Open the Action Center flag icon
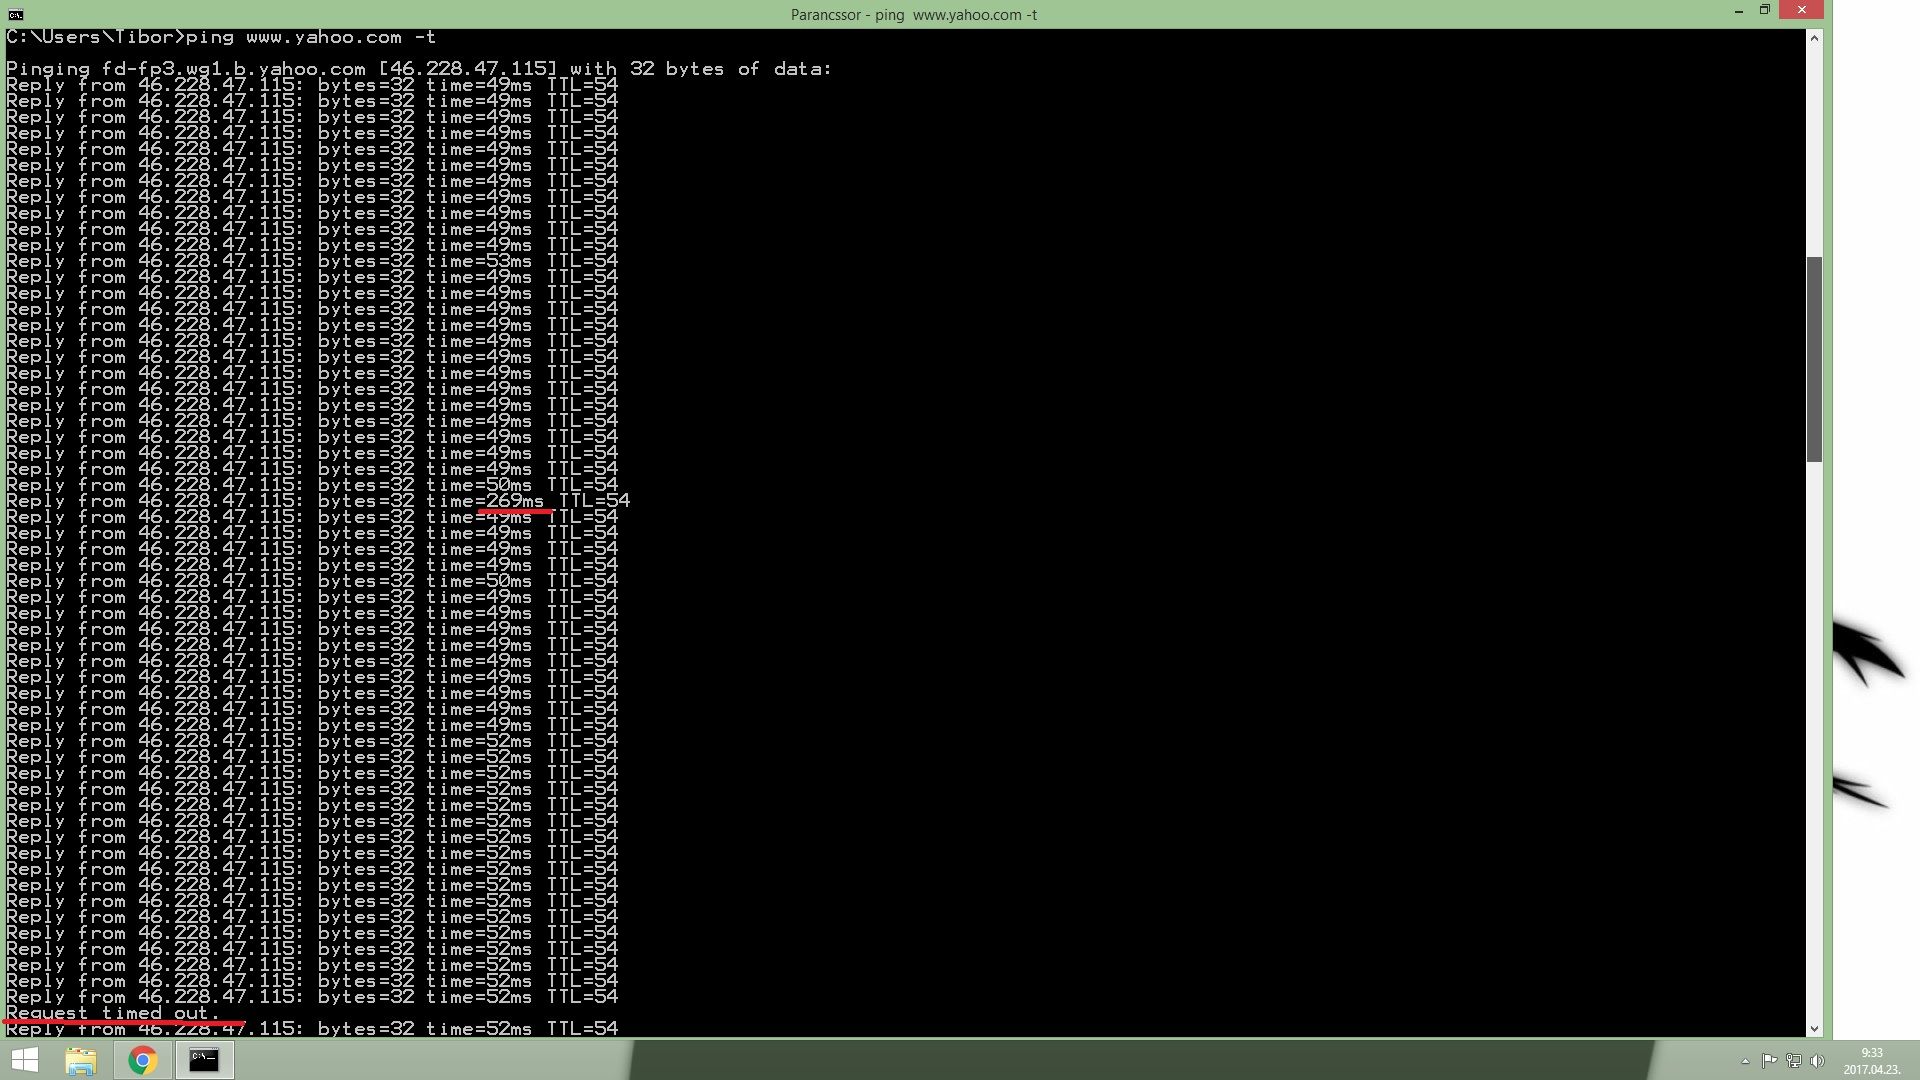The image size is (1920, 1080). click(x=1769, y=1061)
